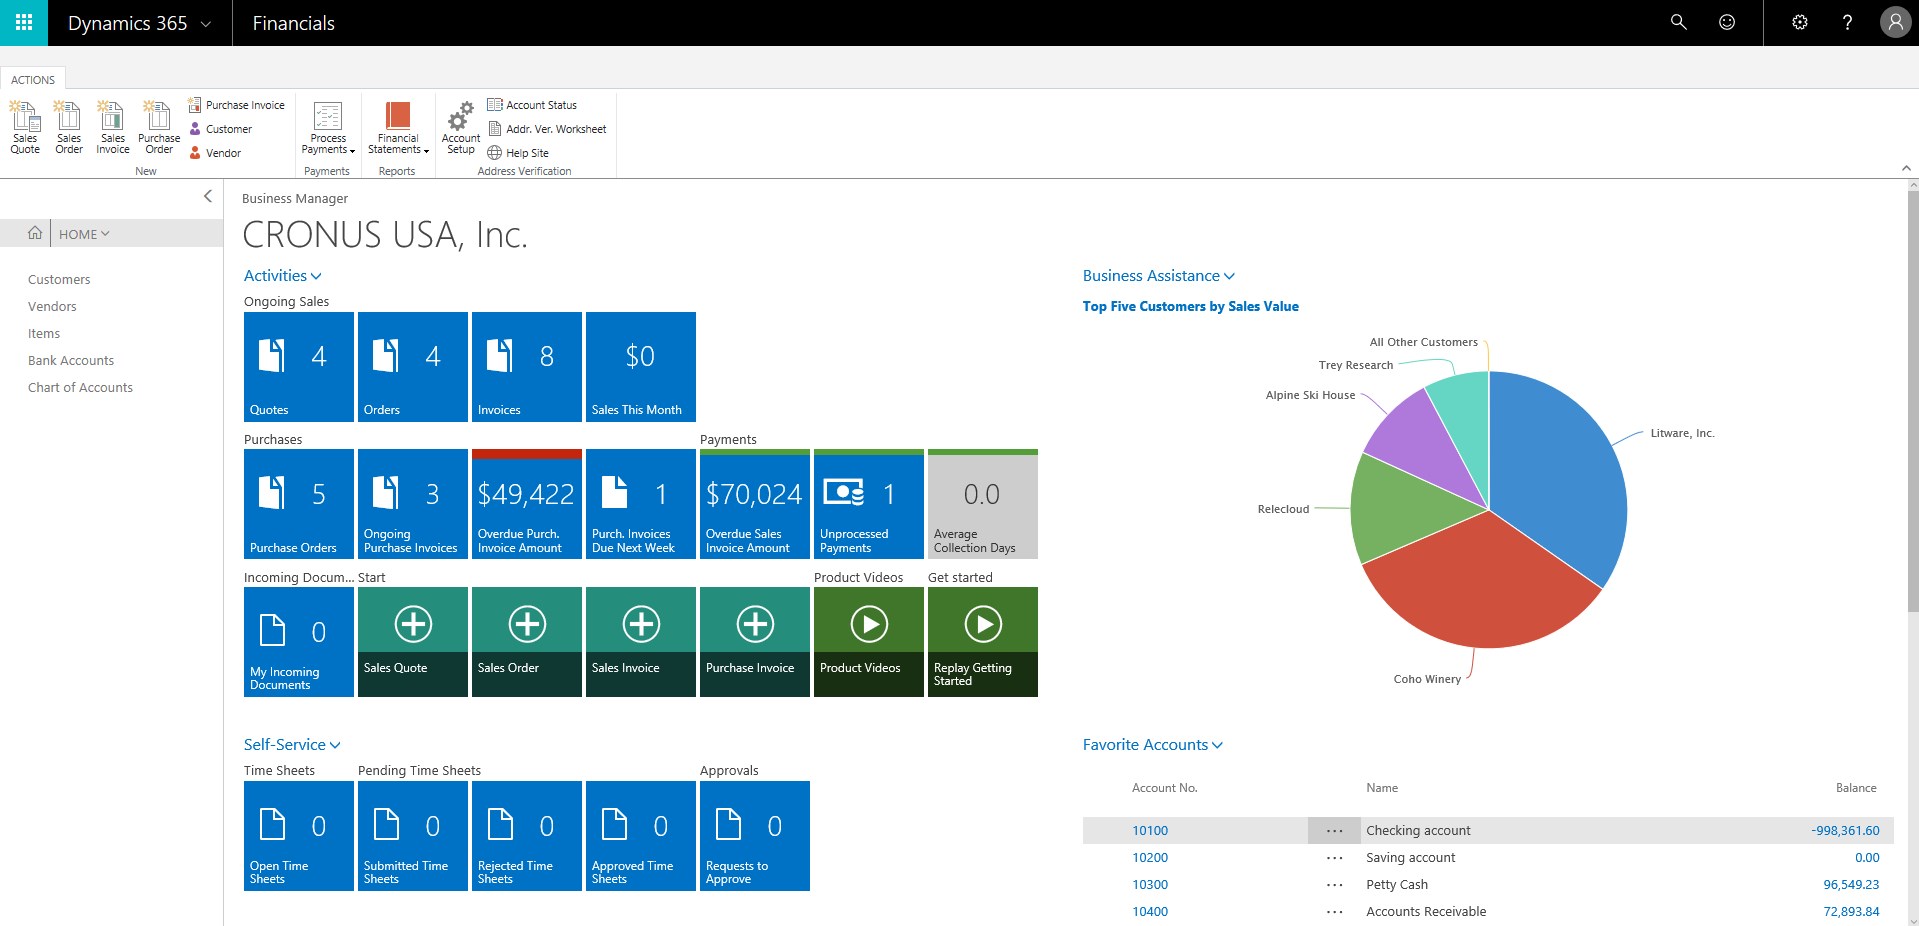Open Items in the navigation pane

tap(44, 334)
